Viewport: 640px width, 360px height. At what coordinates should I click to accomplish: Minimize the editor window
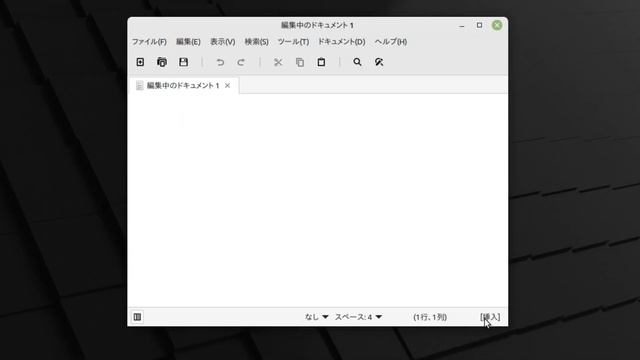tap(462, 25)
